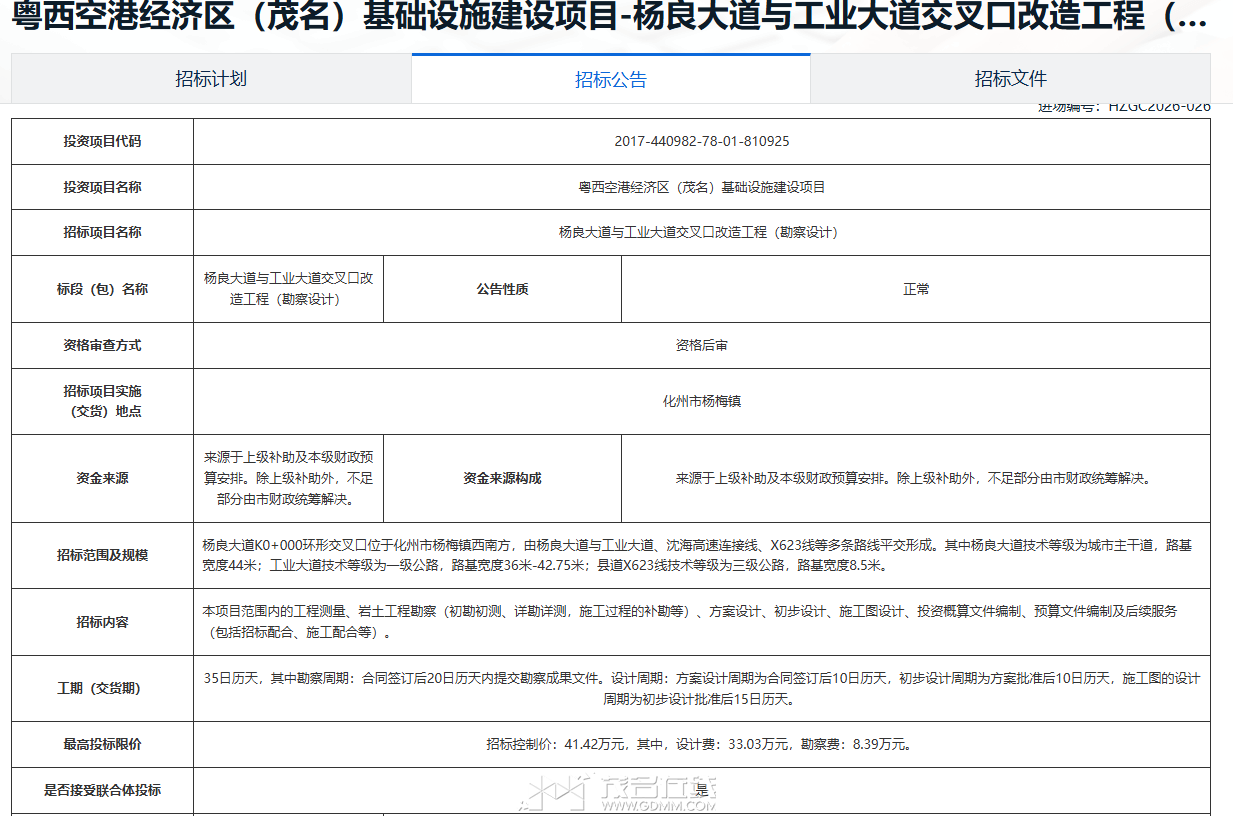
Task: Select the 投资项目名称 label cell
Action: point(102,187)
